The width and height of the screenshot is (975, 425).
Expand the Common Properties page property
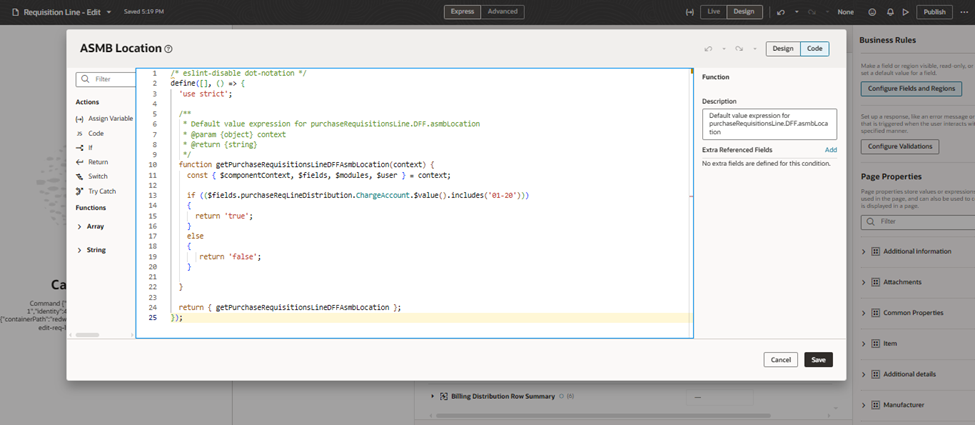(x=864, y=312)
